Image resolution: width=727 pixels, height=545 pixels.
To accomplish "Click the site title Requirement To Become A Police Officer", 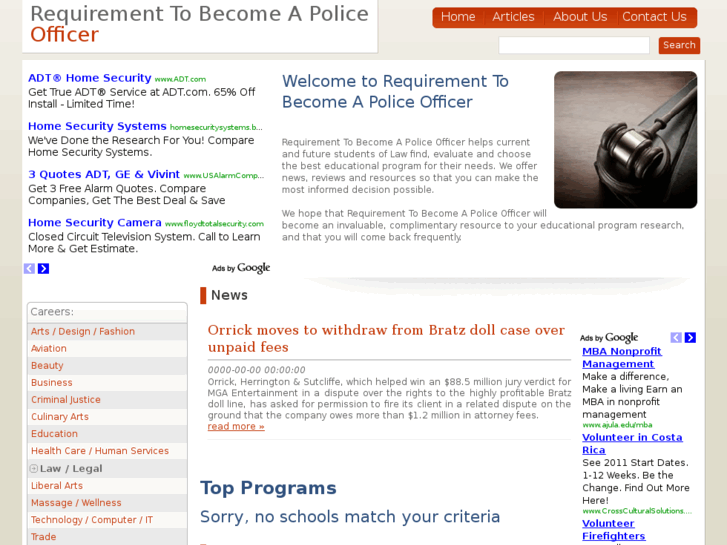I will click(x=199, y=24).
